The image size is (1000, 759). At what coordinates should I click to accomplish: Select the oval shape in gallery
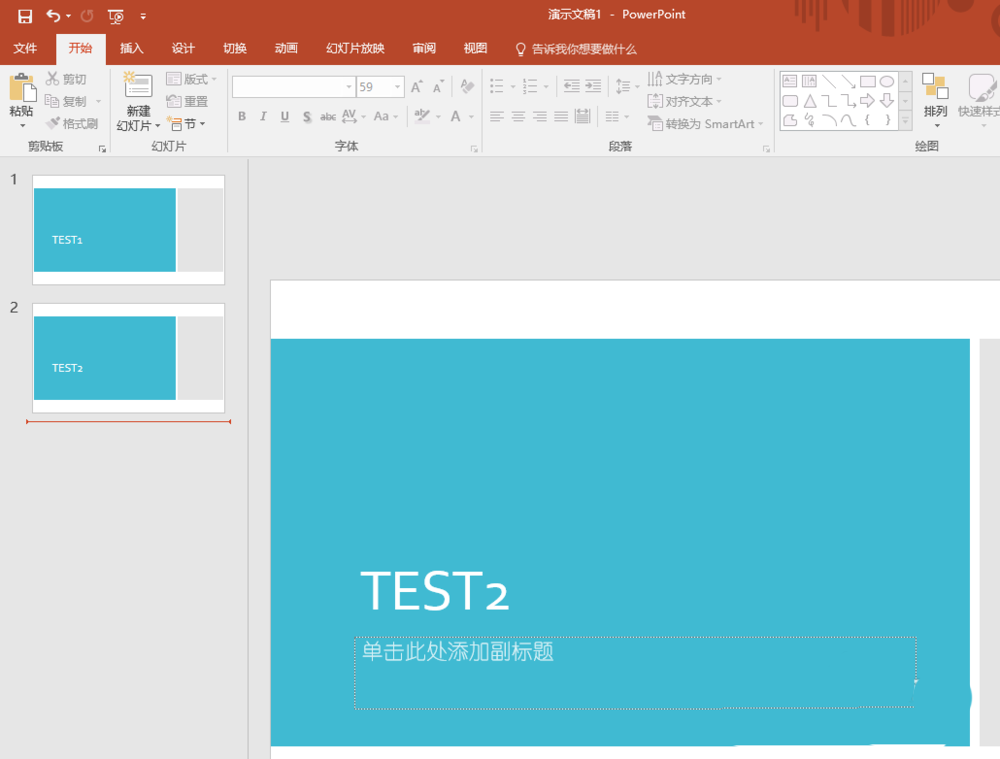point(886,82)
